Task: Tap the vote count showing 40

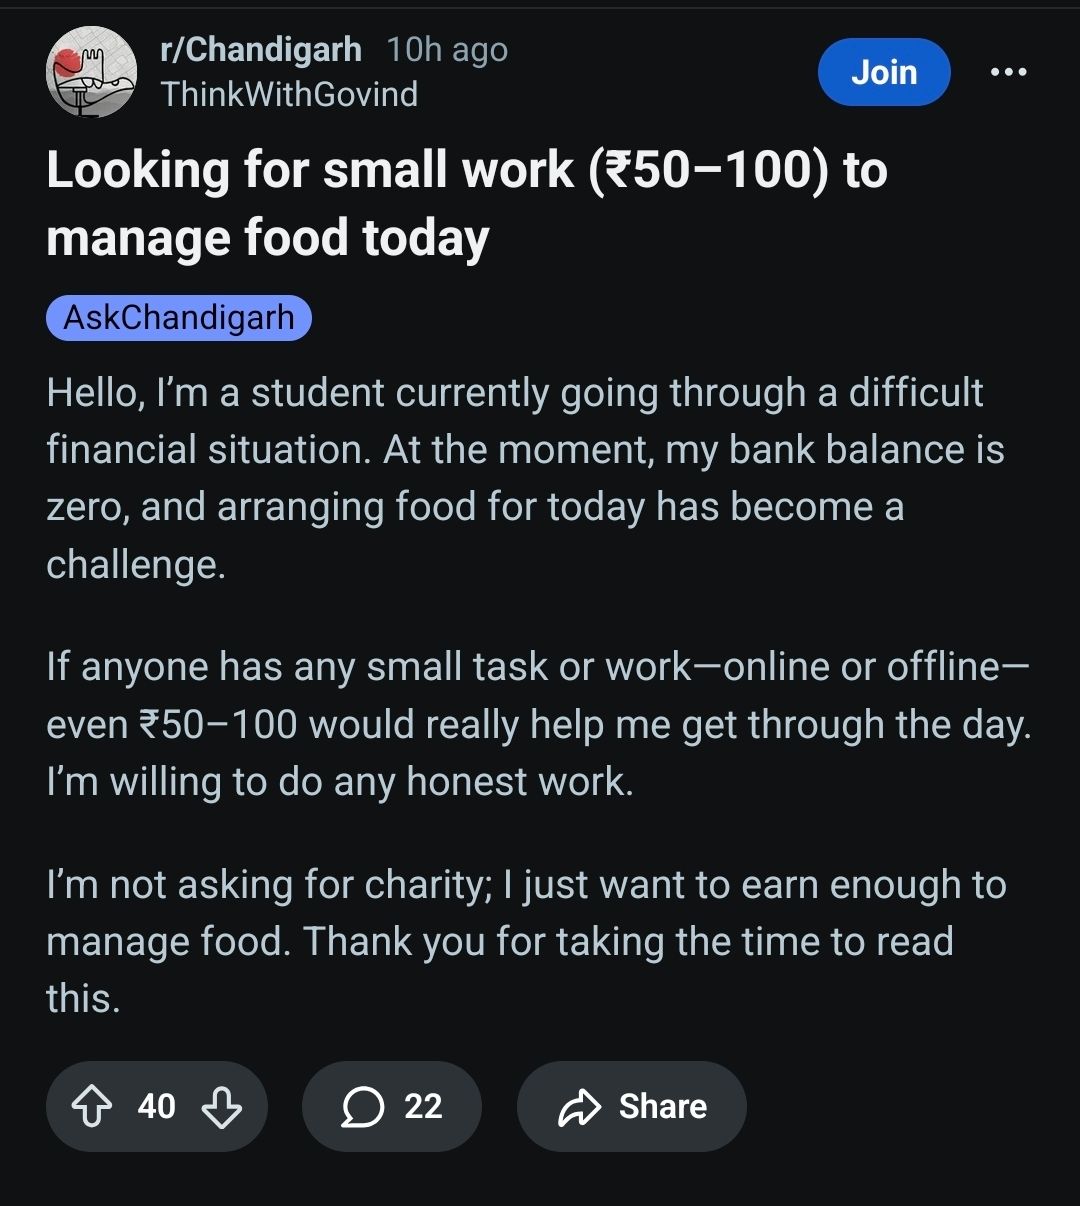Action: click(x=157, y=1106)
